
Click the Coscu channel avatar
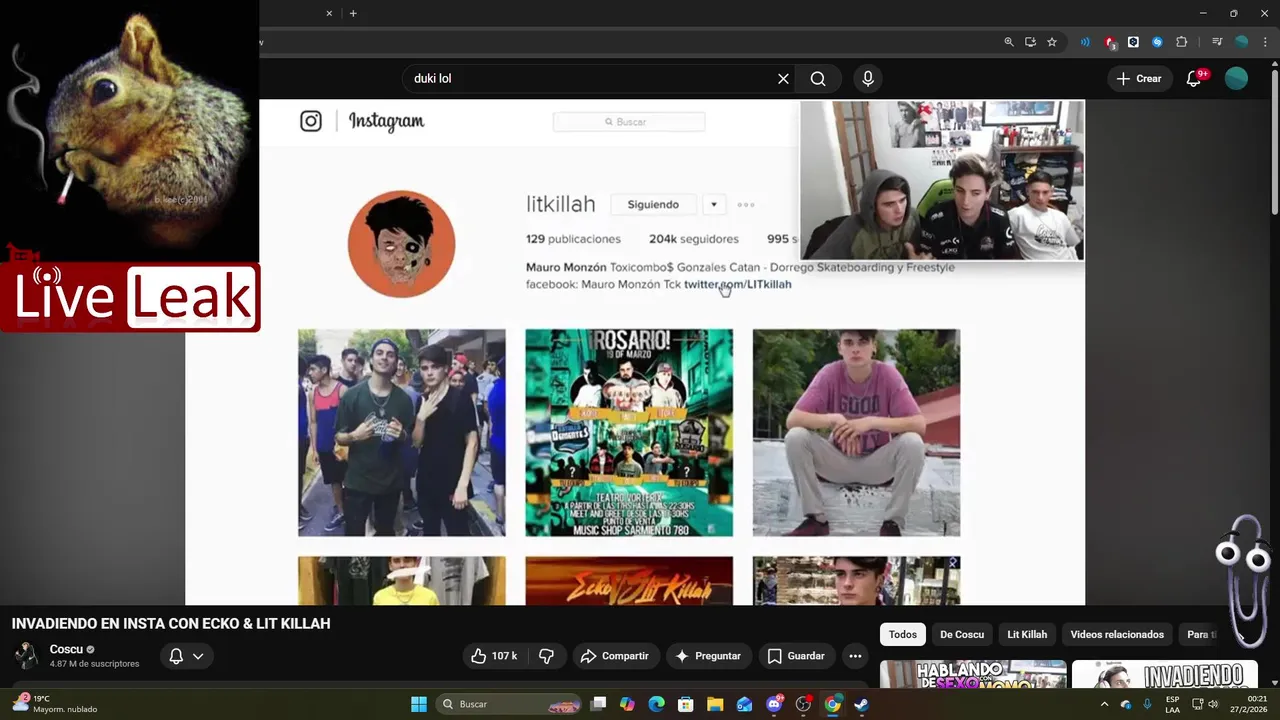point(27,656)
